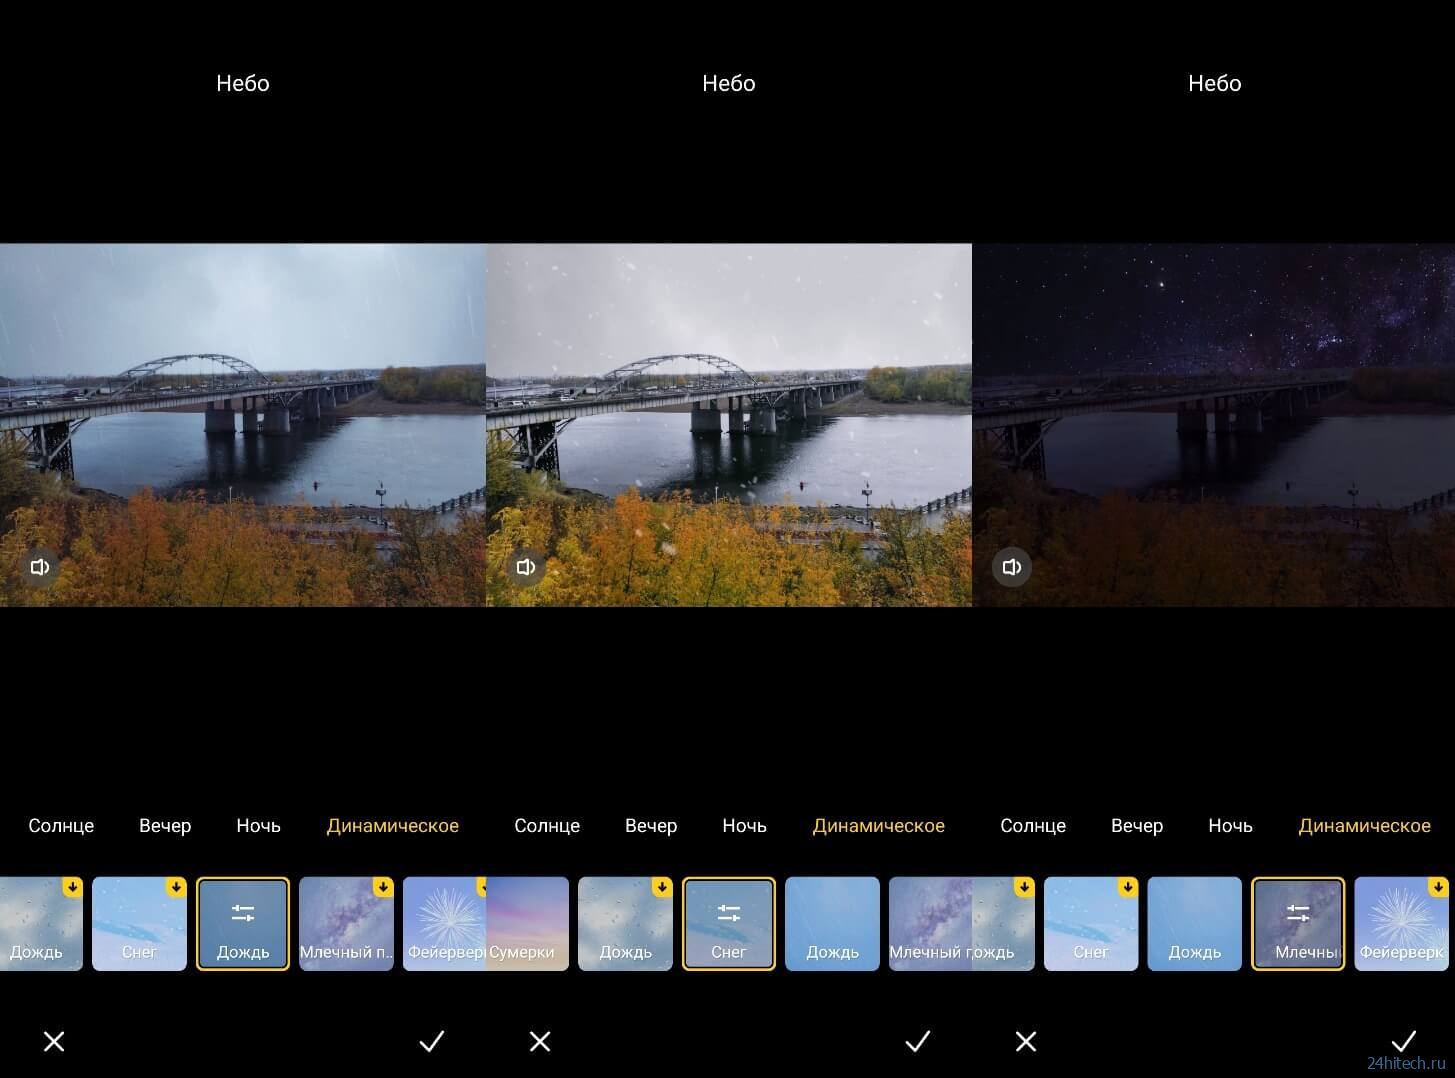Tap the Небо title in the left screen
The height and width of the screenshot is (1078, 1455).
tap(243, 83)
